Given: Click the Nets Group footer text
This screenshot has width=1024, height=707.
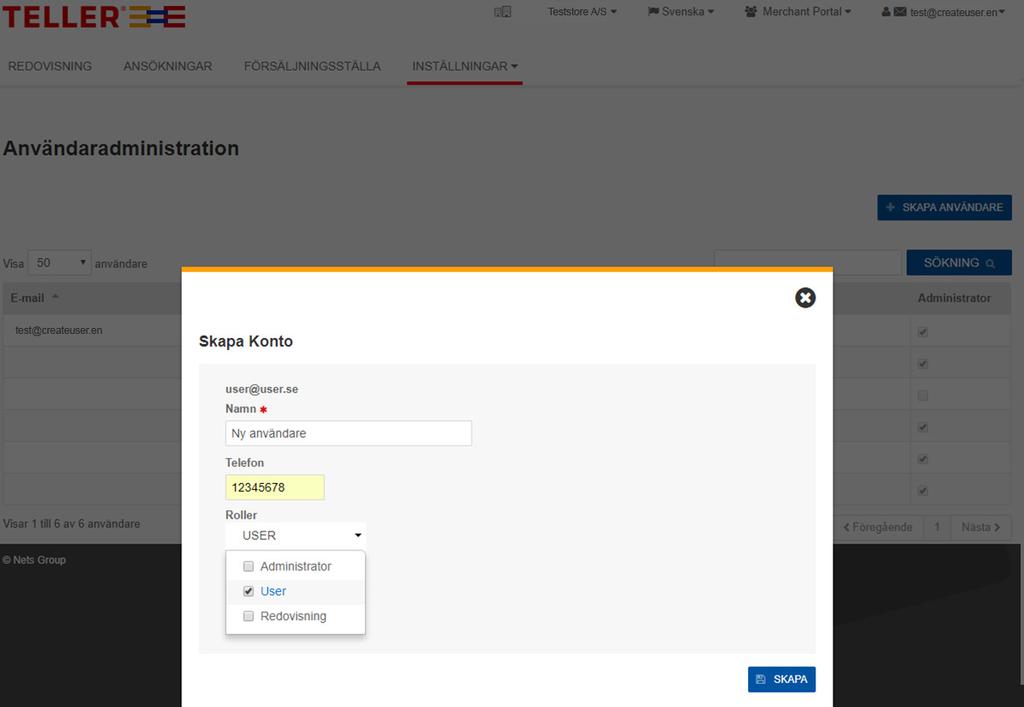Looking at the screenshot, I should [x=34, y=560].
